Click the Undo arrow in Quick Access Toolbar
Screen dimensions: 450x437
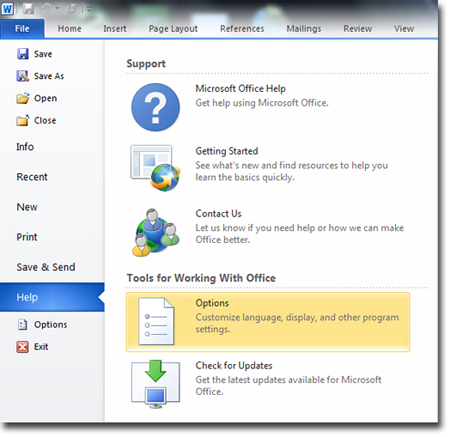pos(46,9)
